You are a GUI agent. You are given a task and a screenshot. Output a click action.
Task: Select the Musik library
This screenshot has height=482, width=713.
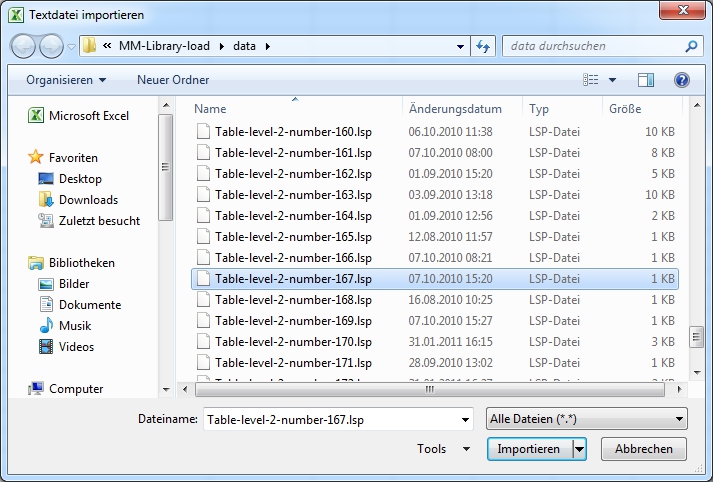75,326
